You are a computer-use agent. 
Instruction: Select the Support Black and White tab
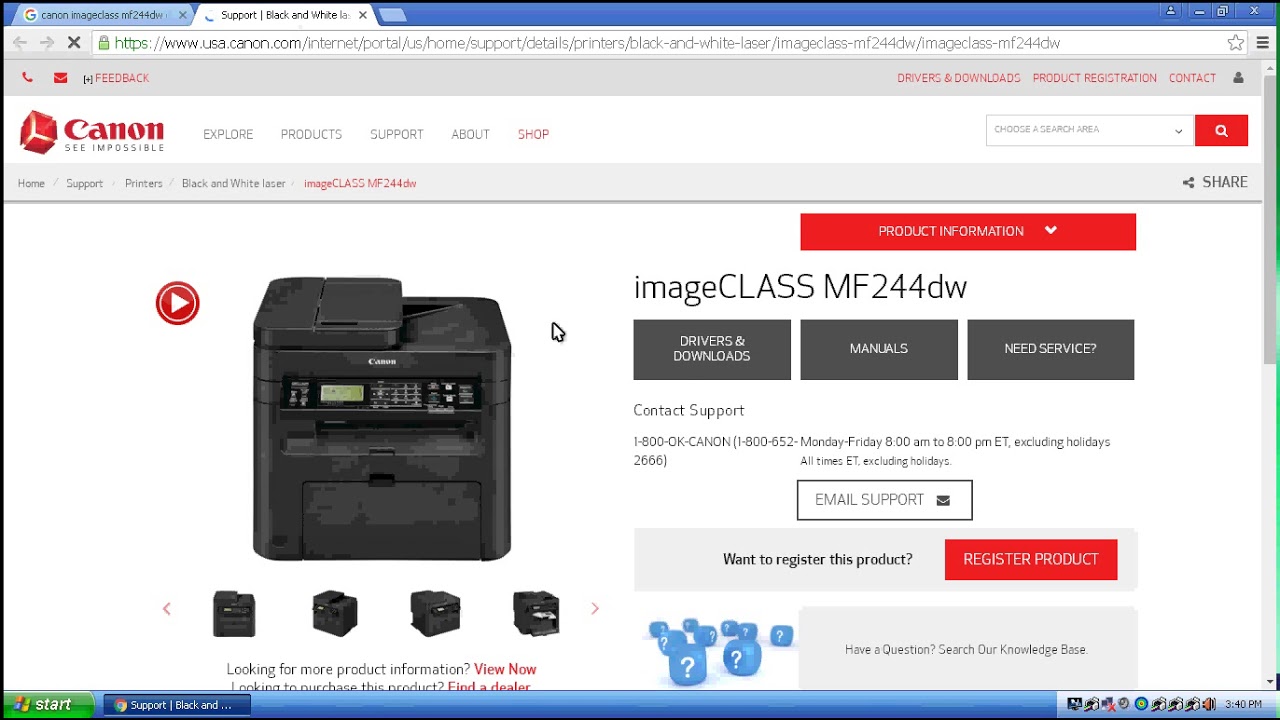point(284,15)
